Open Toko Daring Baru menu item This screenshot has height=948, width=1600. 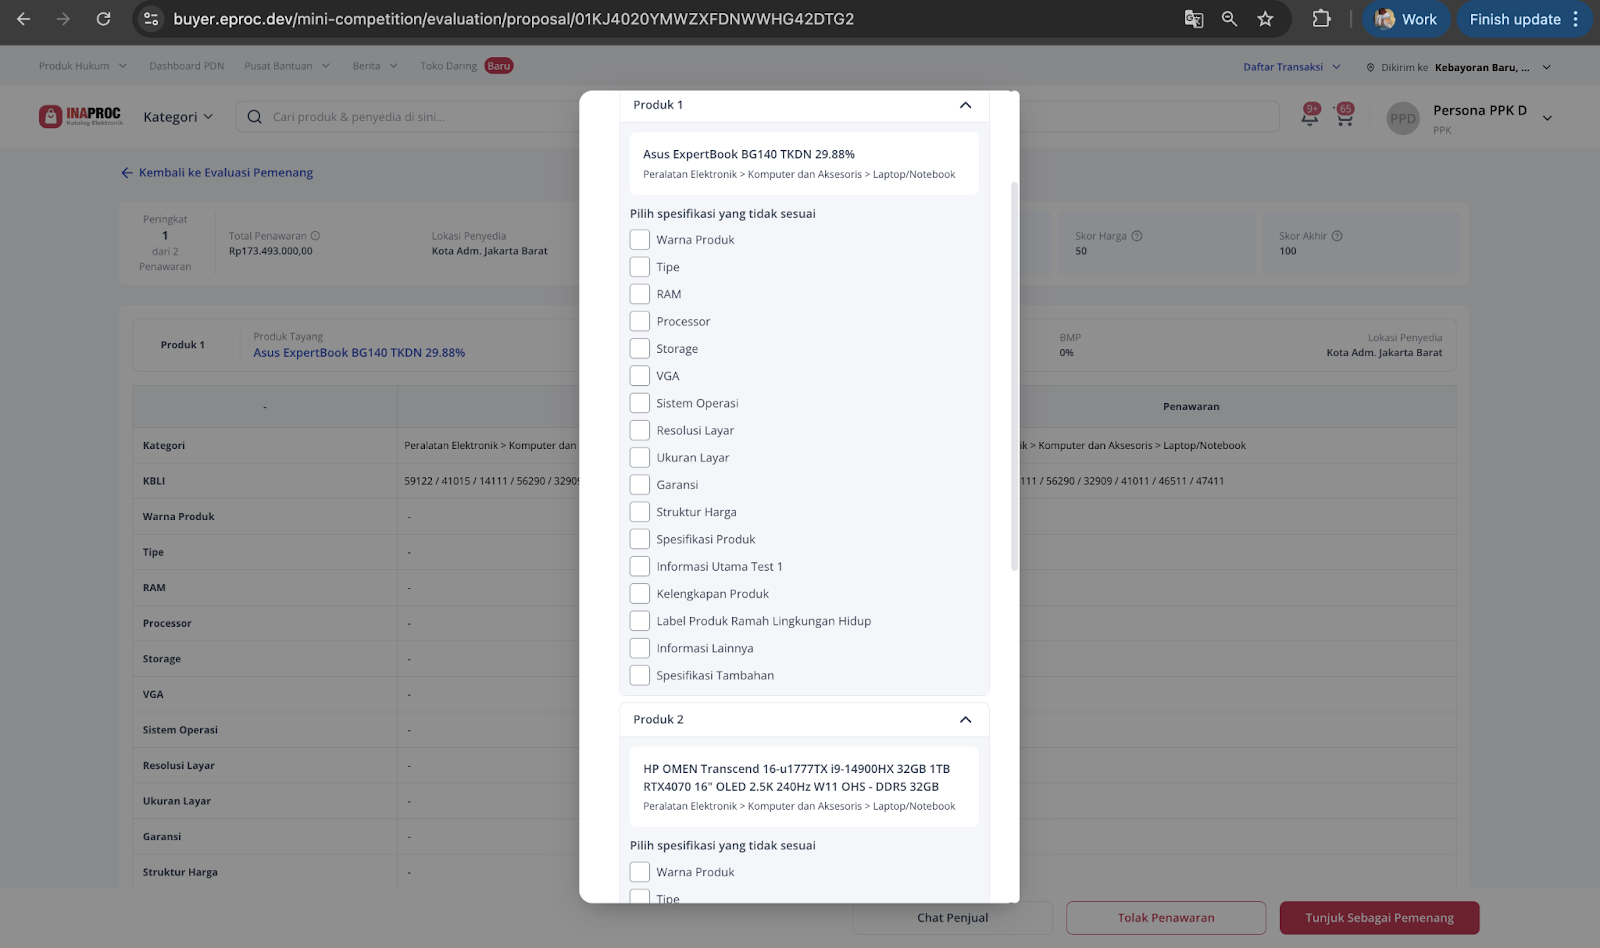pos(466,66)
